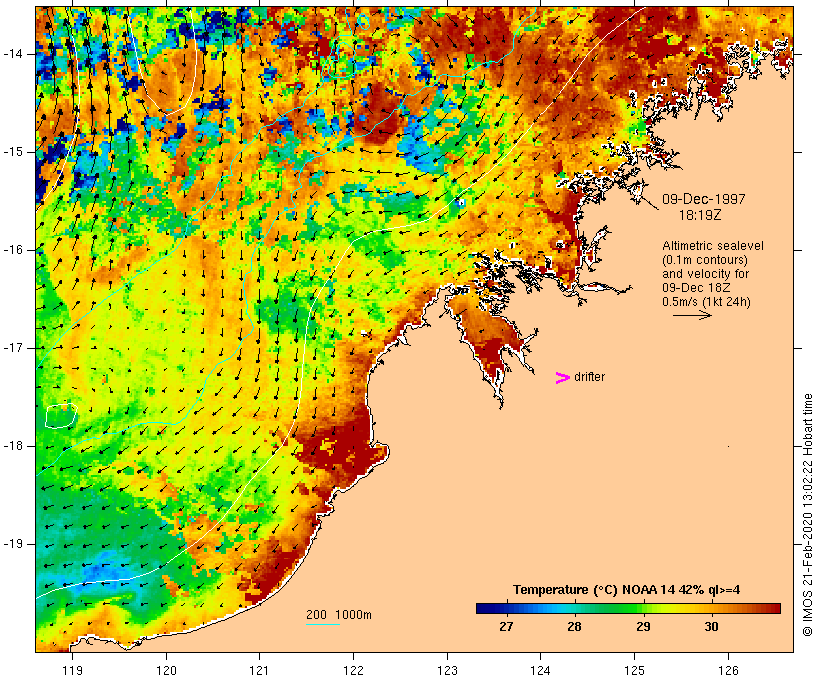820x680 pixels.
Task: Click the IMOS copyright timestamp text
Action: click(807, 515)
